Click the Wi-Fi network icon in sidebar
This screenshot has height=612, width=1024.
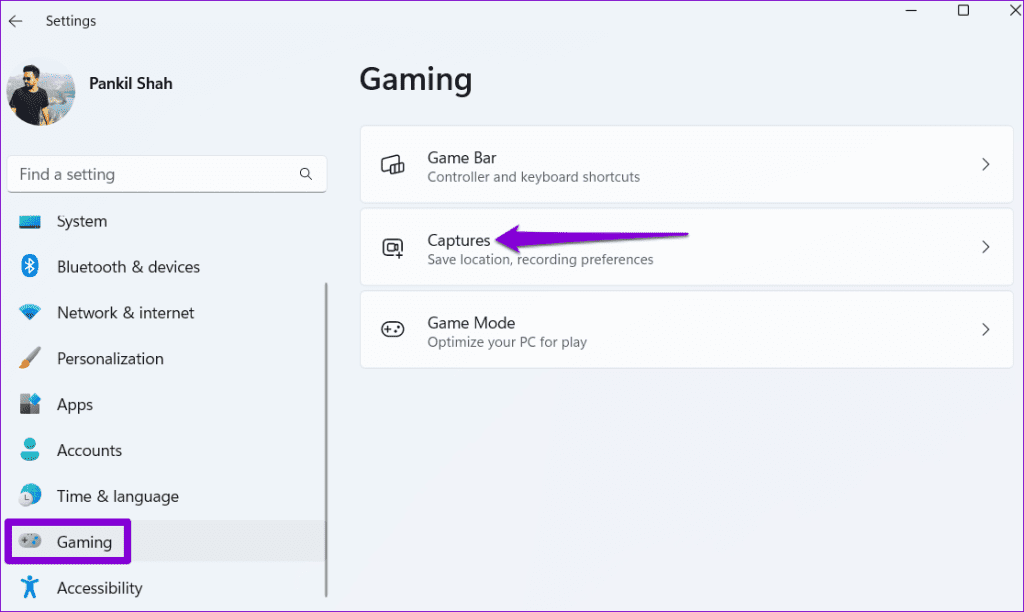[x=30, y=313]
